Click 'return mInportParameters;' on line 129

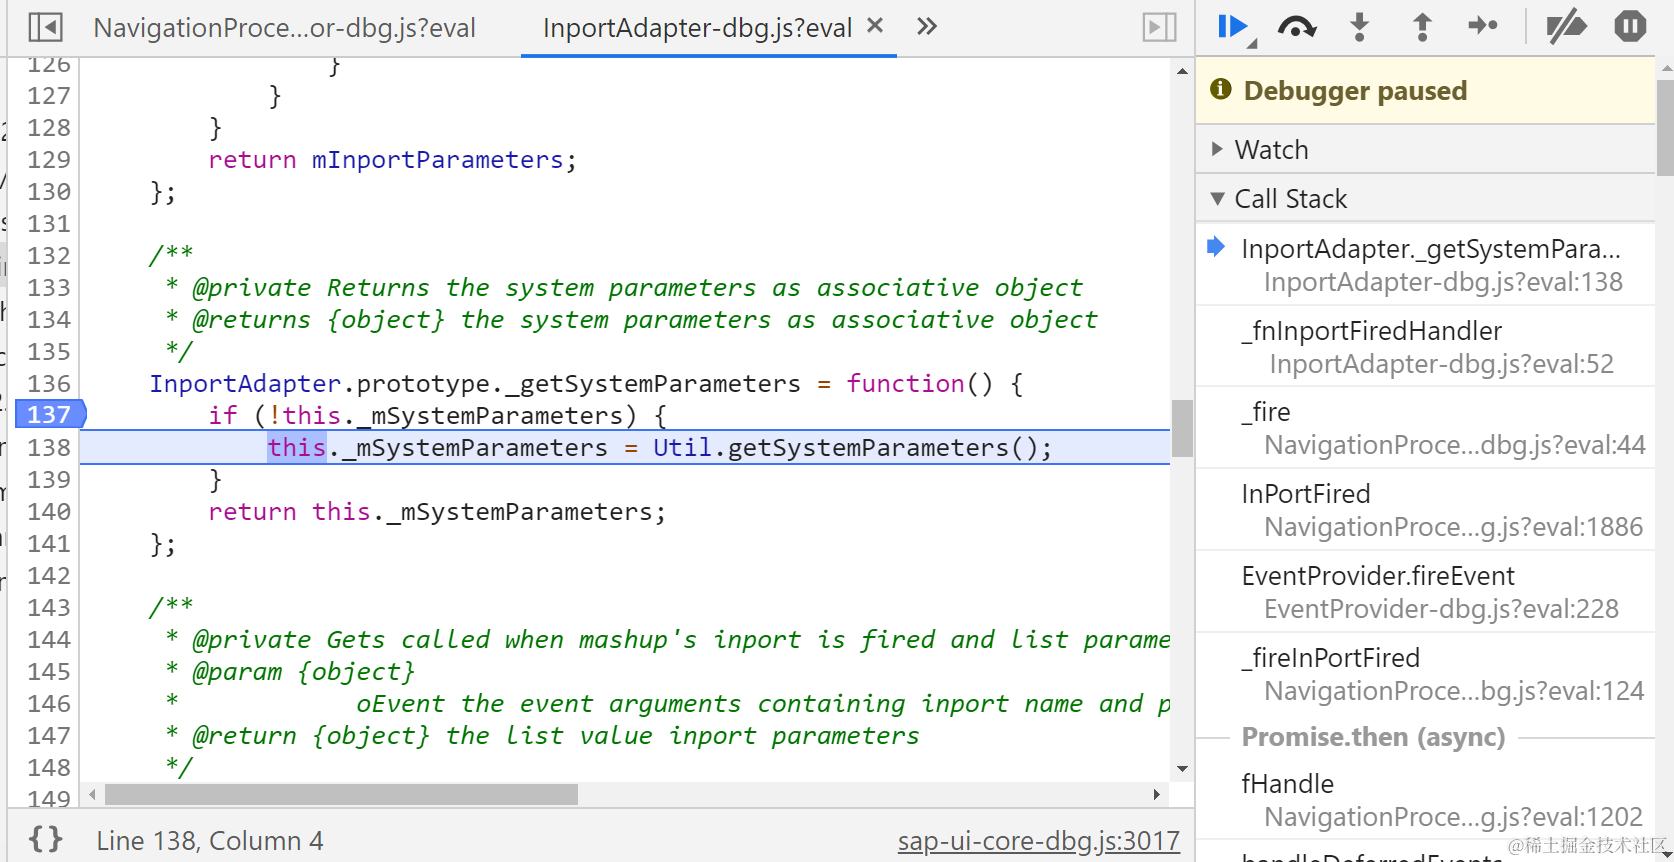[392, 160]
